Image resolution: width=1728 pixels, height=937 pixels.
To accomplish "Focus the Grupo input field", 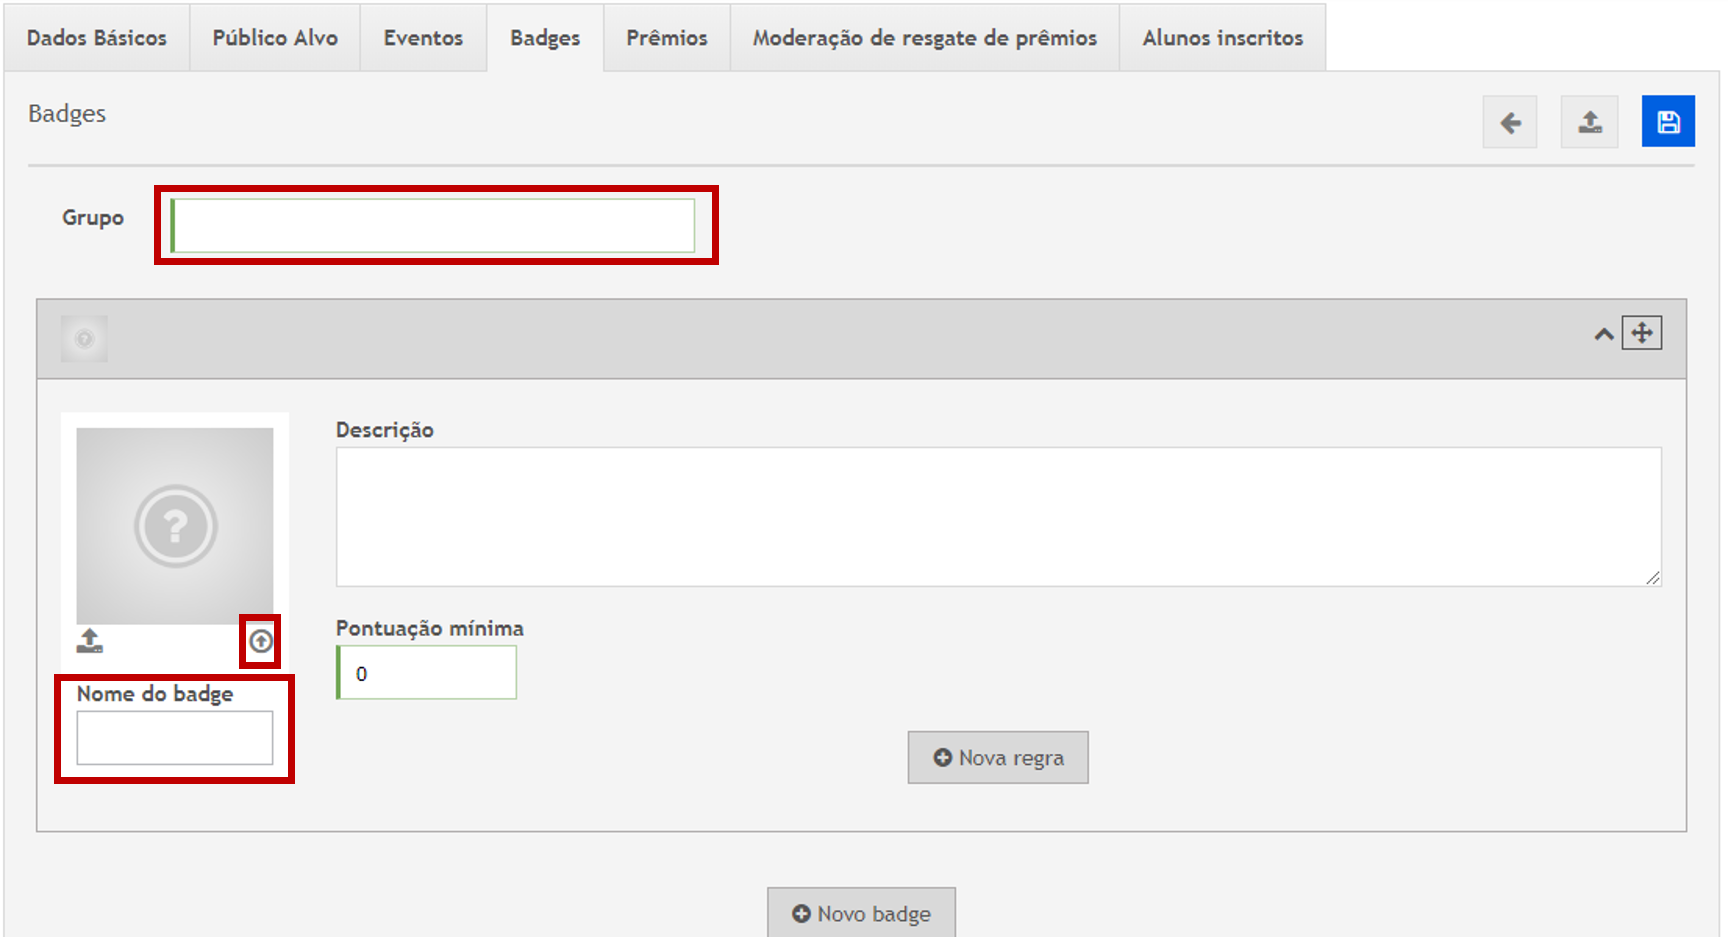I will (x=433, y=226).
